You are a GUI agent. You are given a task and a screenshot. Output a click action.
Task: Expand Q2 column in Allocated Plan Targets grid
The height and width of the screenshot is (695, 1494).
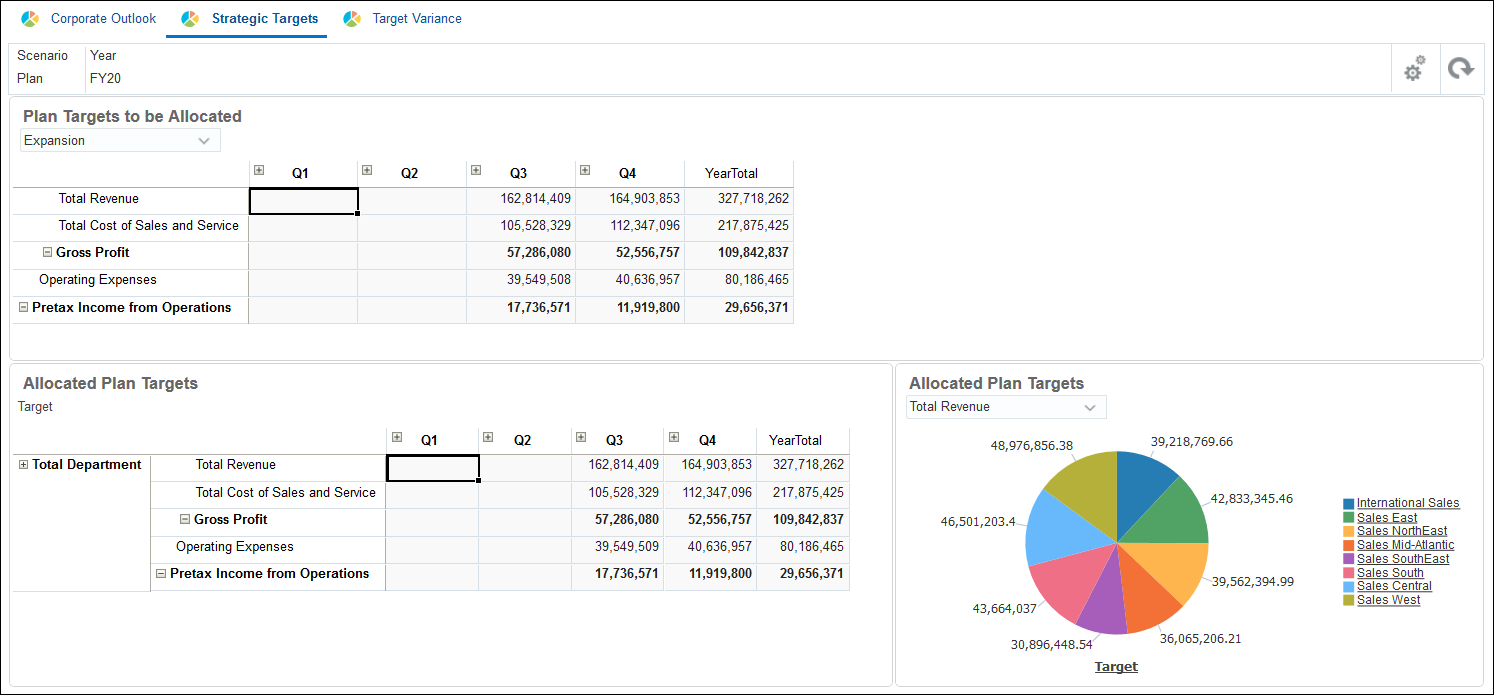point(488,437)
